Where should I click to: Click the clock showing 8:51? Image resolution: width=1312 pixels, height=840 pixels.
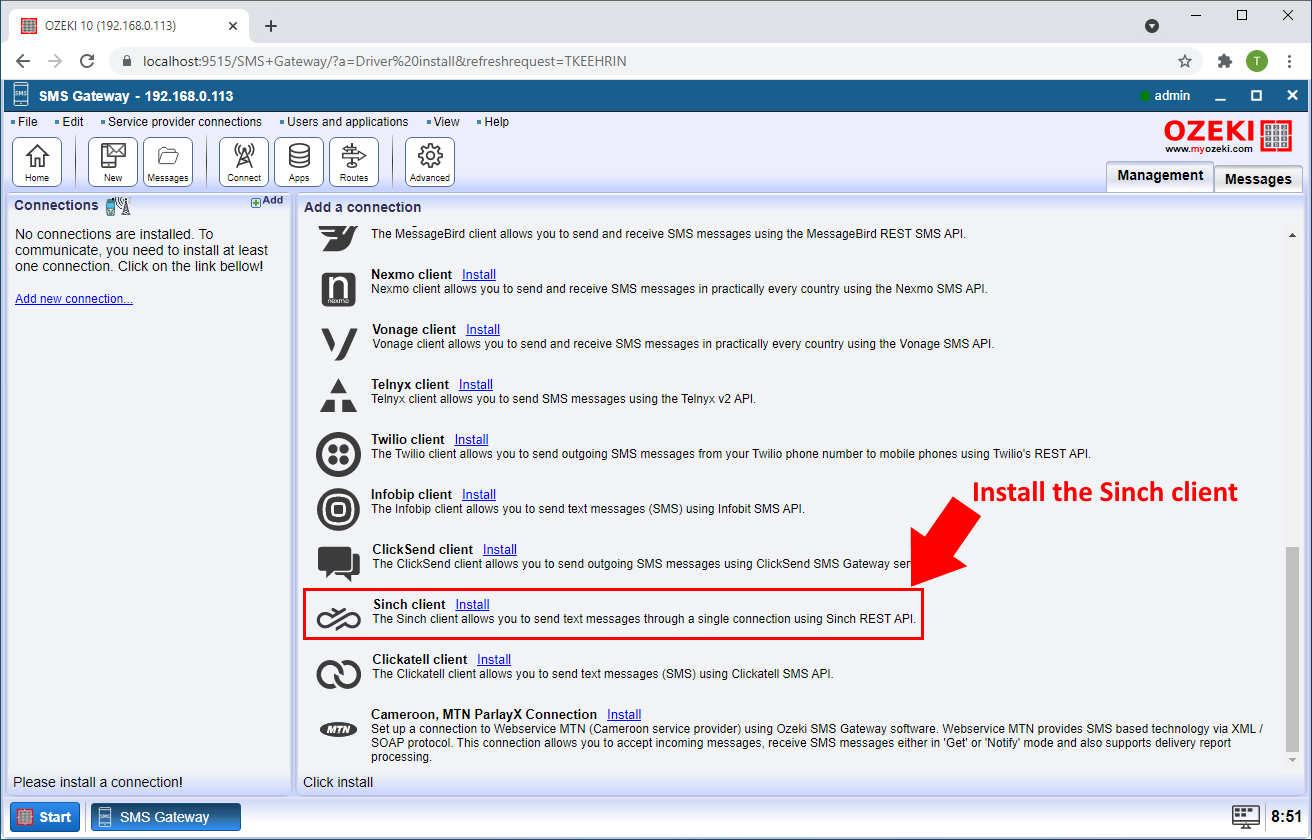pos(1286,816)
